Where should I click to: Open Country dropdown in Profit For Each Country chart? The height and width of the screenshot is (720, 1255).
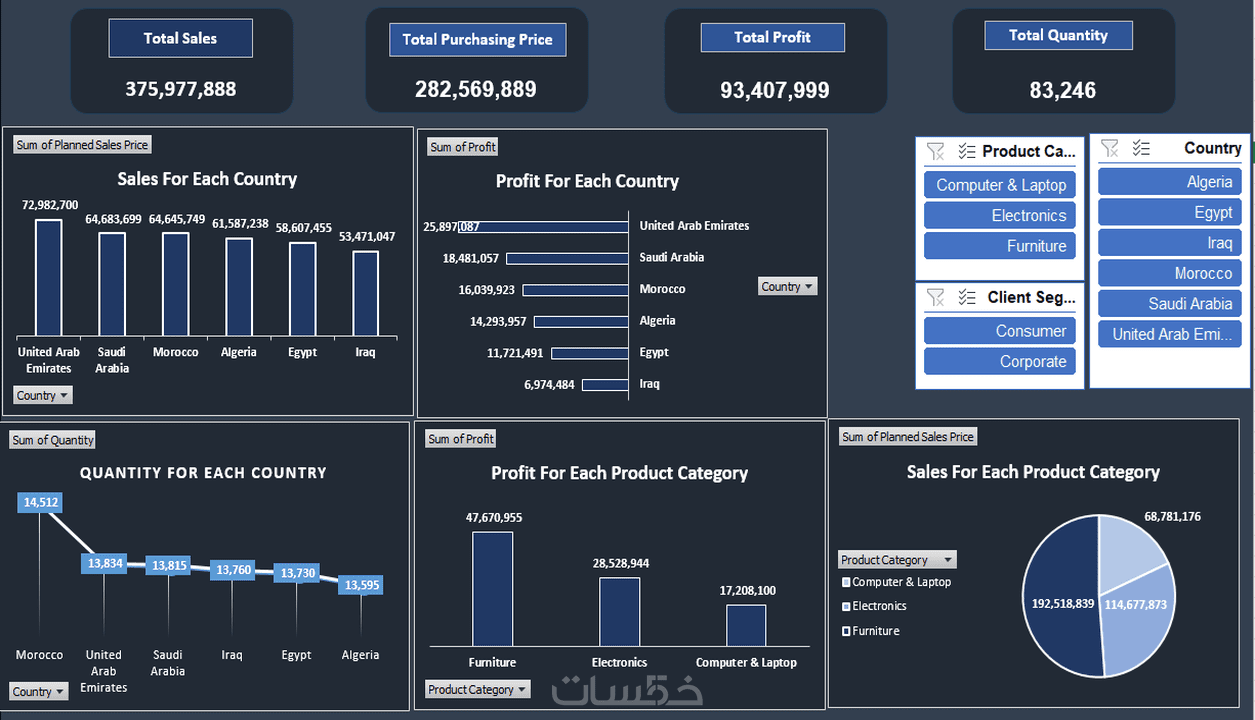tap(788, 286)
